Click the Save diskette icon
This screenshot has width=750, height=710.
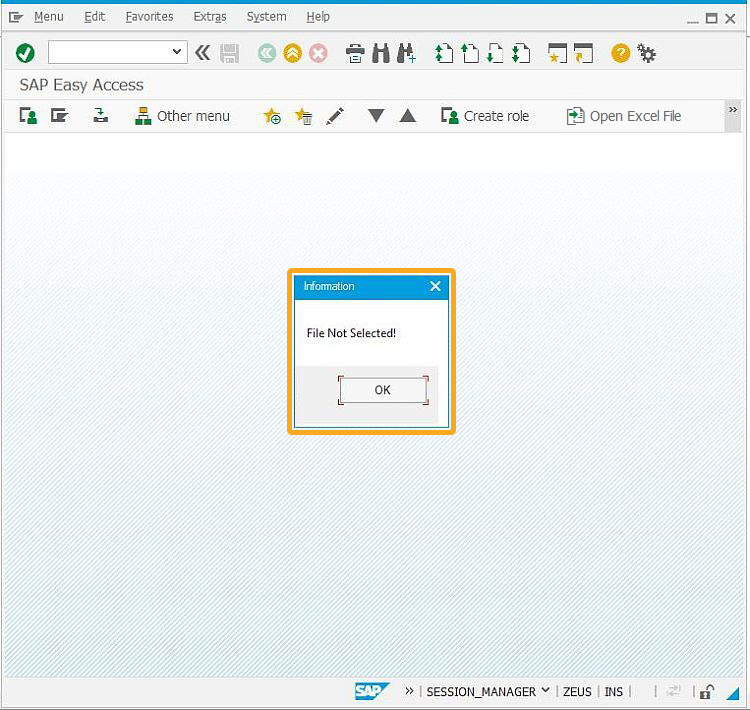click(230, 53)
